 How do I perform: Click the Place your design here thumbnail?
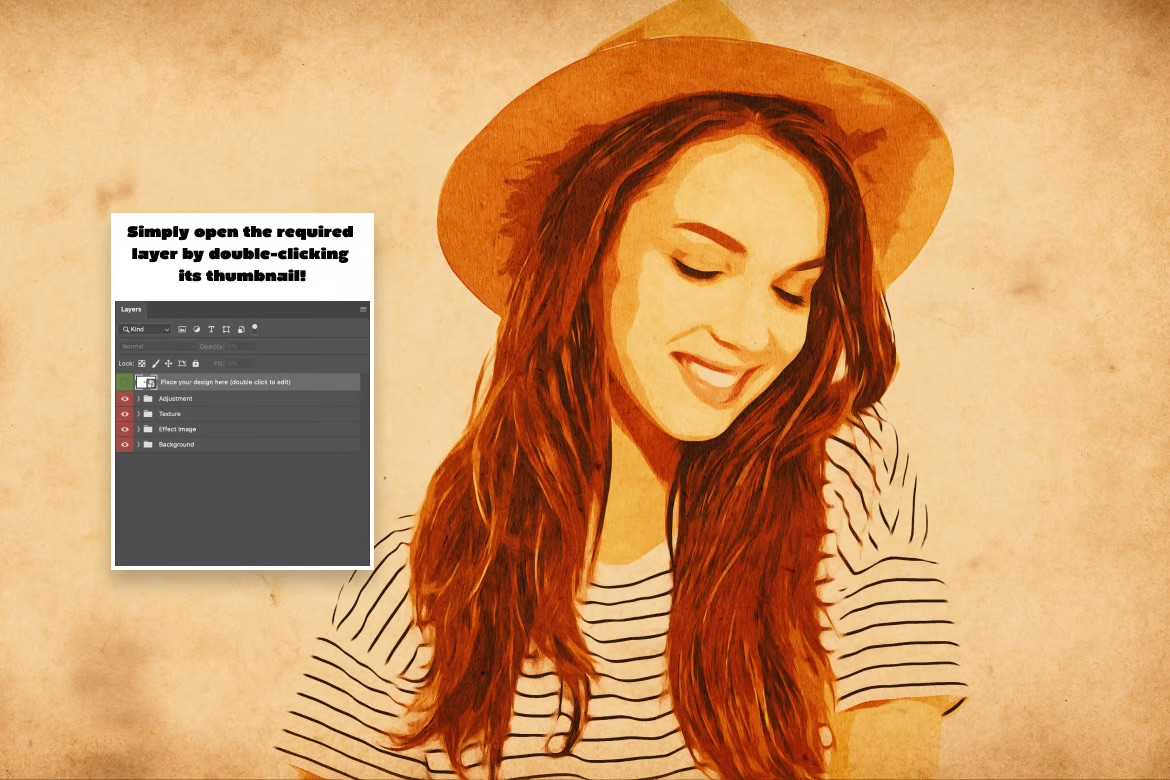(x=146, y=381)
